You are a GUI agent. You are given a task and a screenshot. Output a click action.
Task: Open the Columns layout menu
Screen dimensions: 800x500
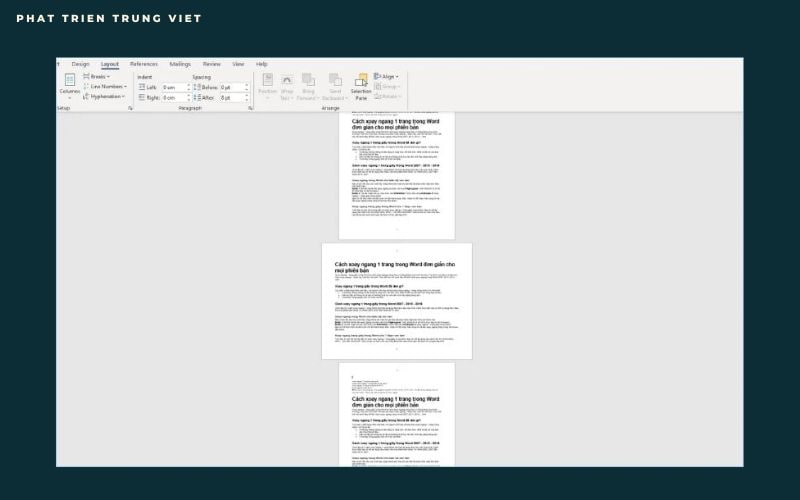69,84
